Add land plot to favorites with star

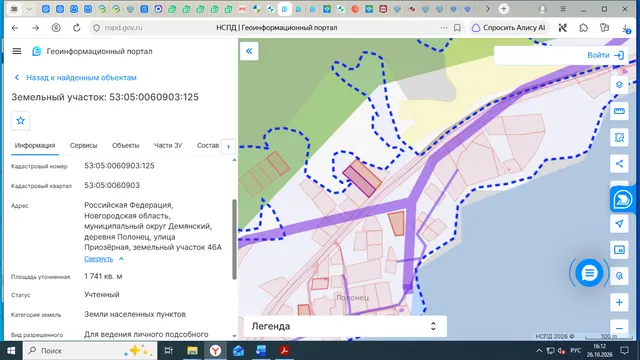[x=20, y=120]
